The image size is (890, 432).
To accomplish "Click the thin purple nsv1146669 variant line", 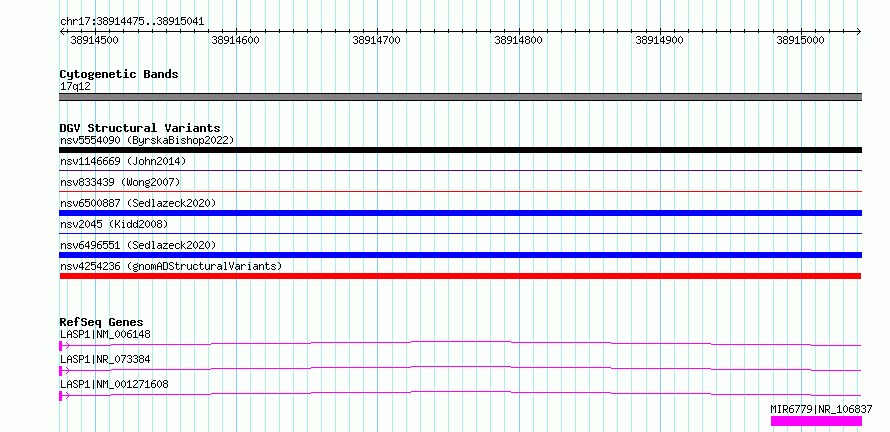I will tap(460, 170).
